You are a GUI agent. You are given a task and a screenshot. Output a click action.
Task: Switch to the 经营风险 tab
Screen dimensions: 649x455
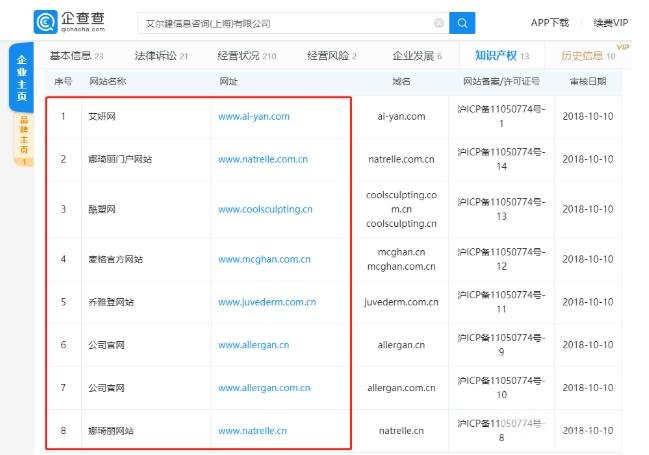(x=332, y=55)
